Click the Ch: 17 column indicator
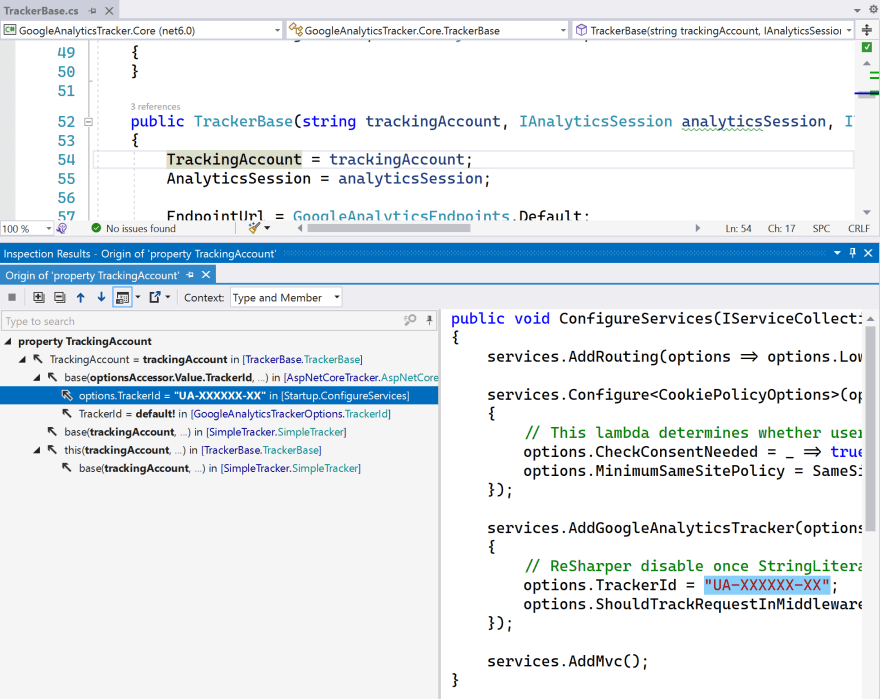Image resolution: width=880 pixels, height=699 pixels. 781,229
